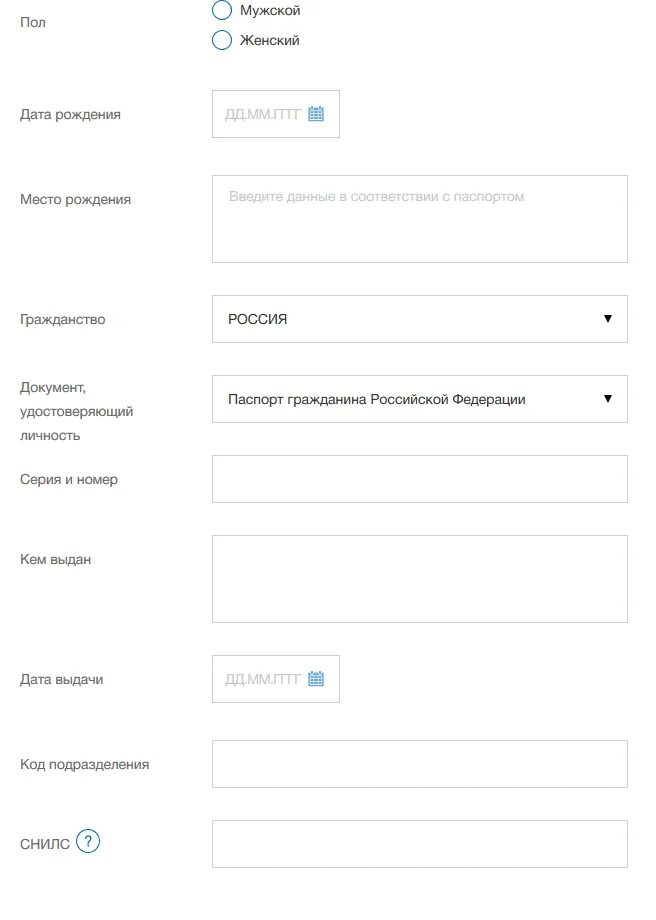Focus the Кем выдан text area
Screen dimensions: 656x920
(419, 579)
